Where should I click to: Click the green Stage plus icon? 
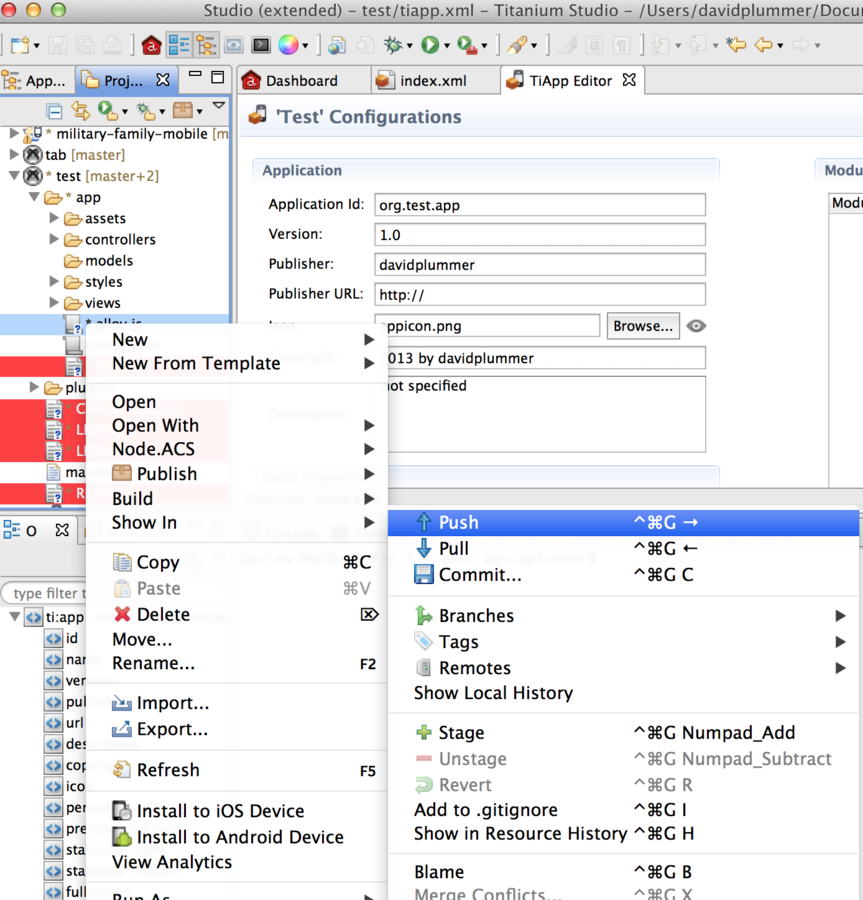[x=423, y=732]
